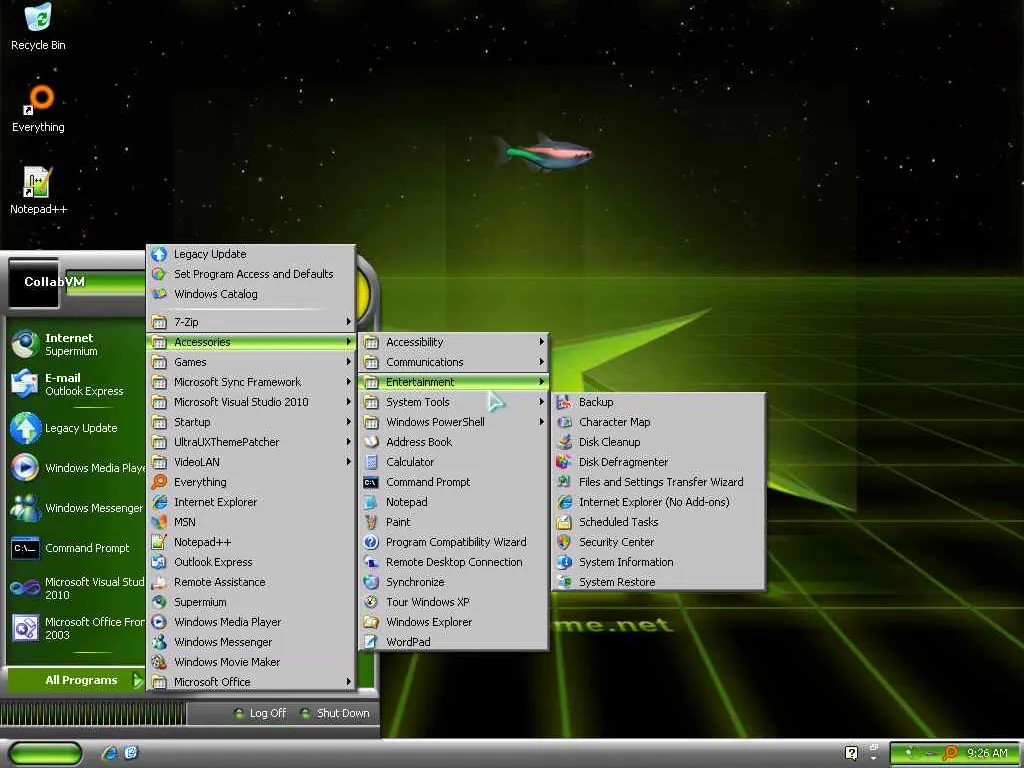Screen dimensions: 1024x768
Task: Open Remote Assistance entry
Action: (x=251, y=582)
